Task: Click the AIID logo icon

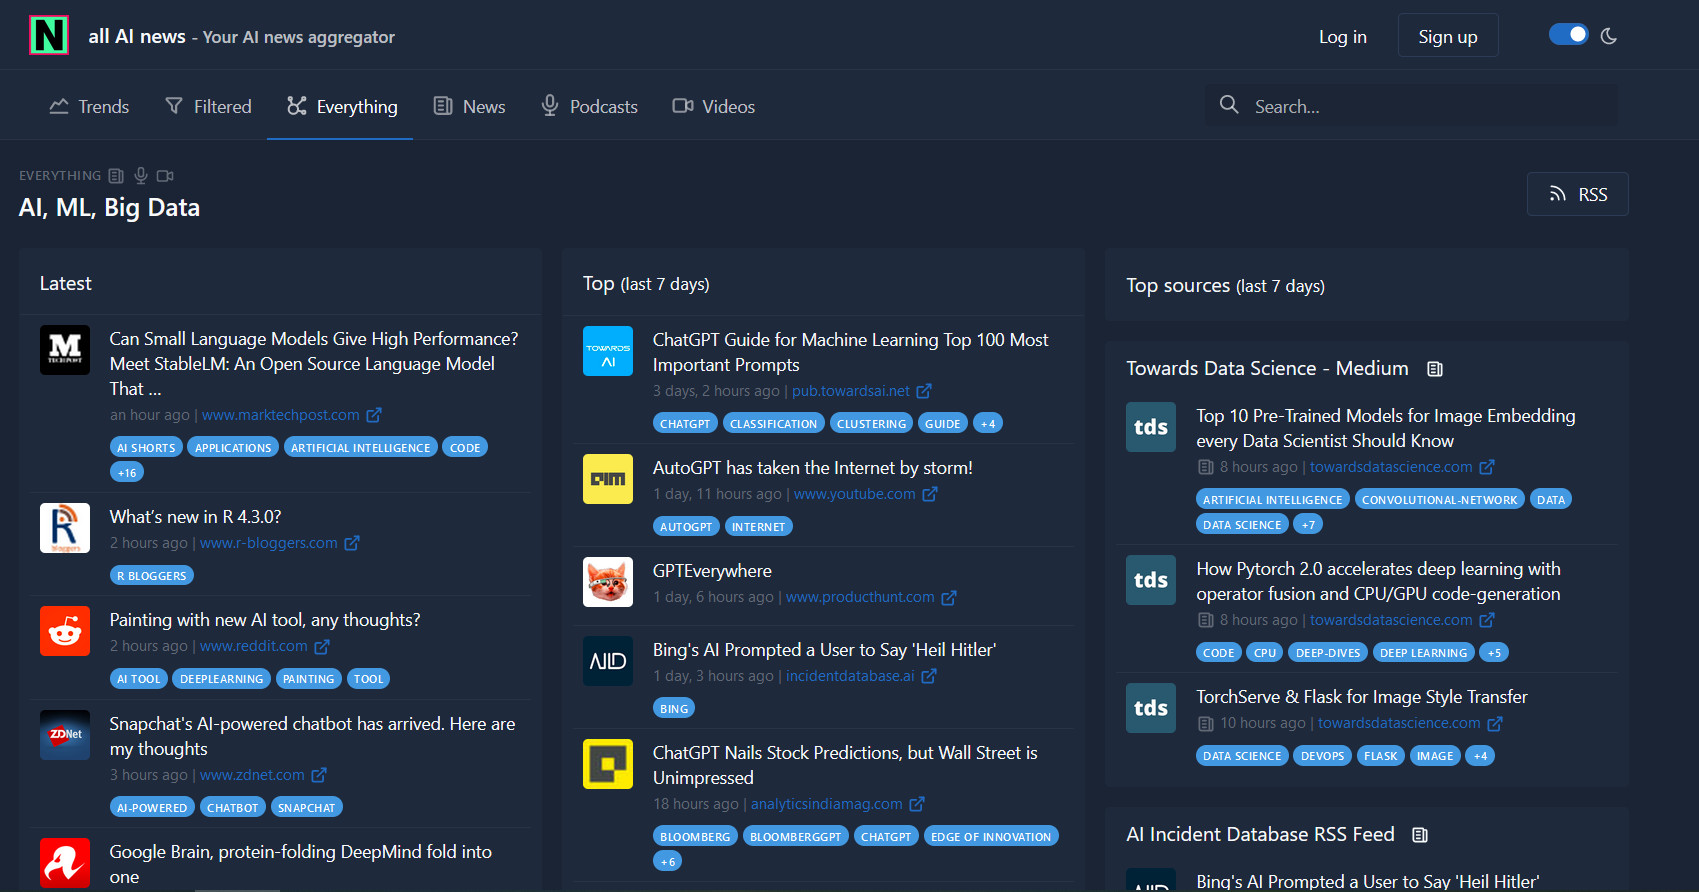Action: [608, 661]
